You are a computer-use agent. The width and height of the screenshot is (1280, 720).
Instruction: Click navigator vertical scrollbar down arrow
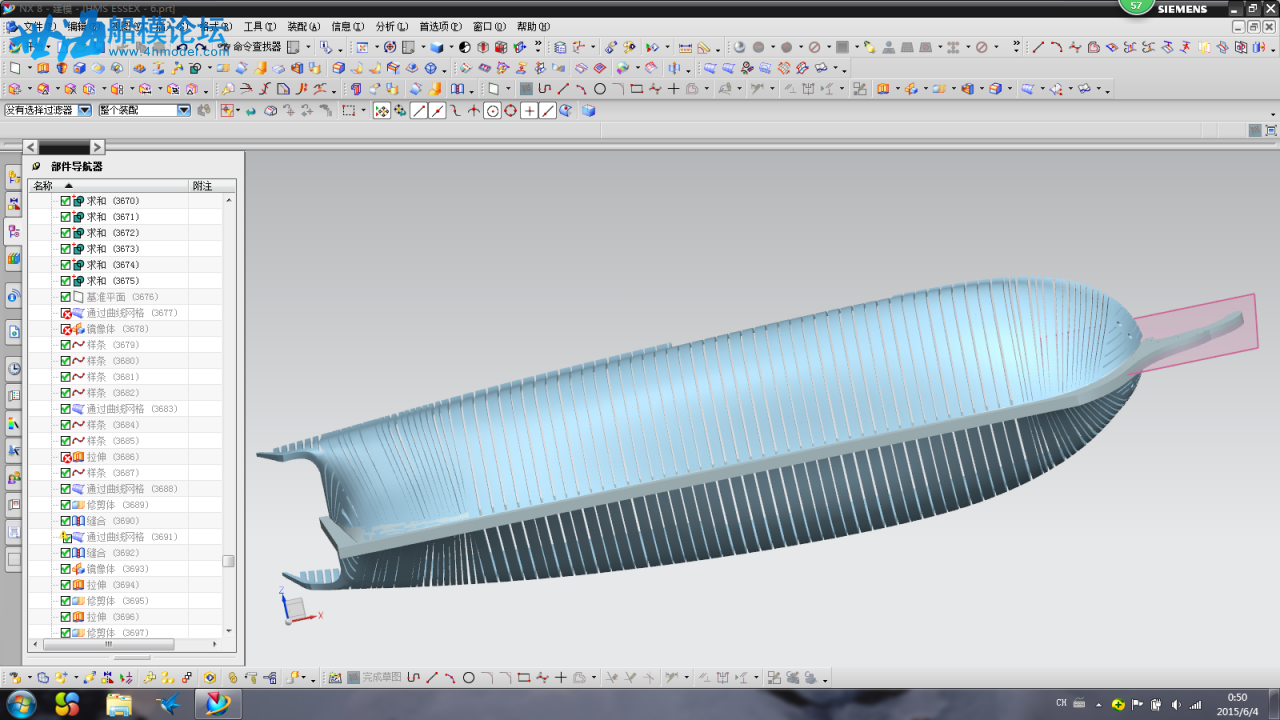(228, 631)
